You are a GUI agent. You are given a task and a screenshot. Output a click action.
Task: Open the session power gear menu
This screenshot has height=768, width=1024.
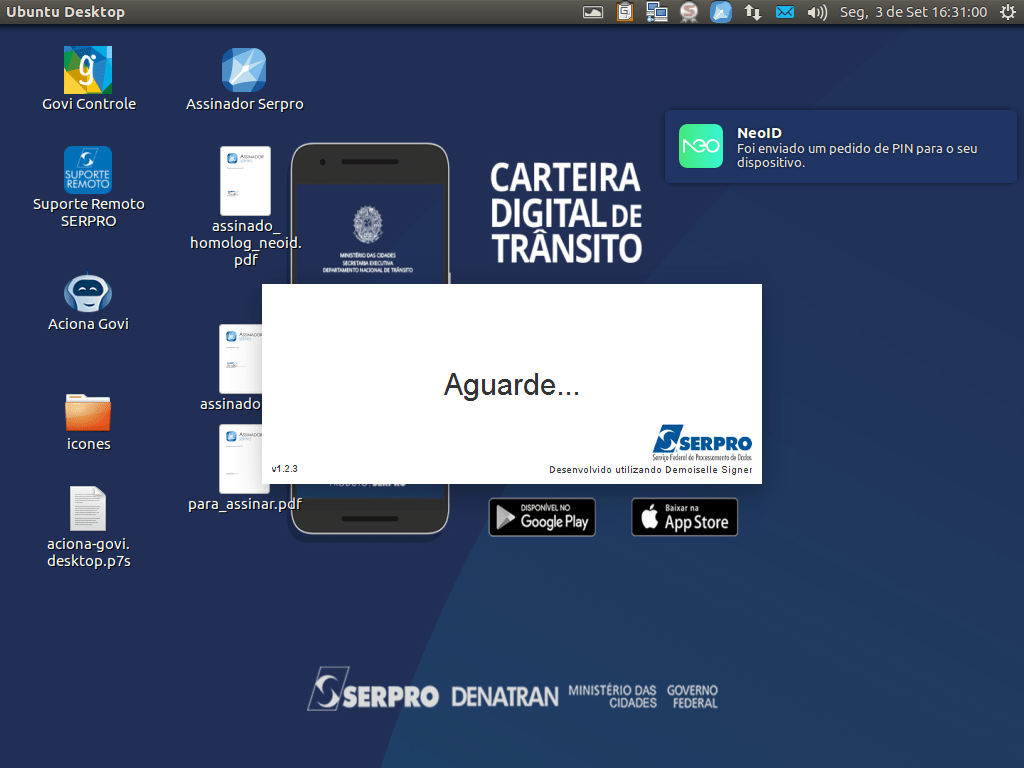tap(1008, 12)
